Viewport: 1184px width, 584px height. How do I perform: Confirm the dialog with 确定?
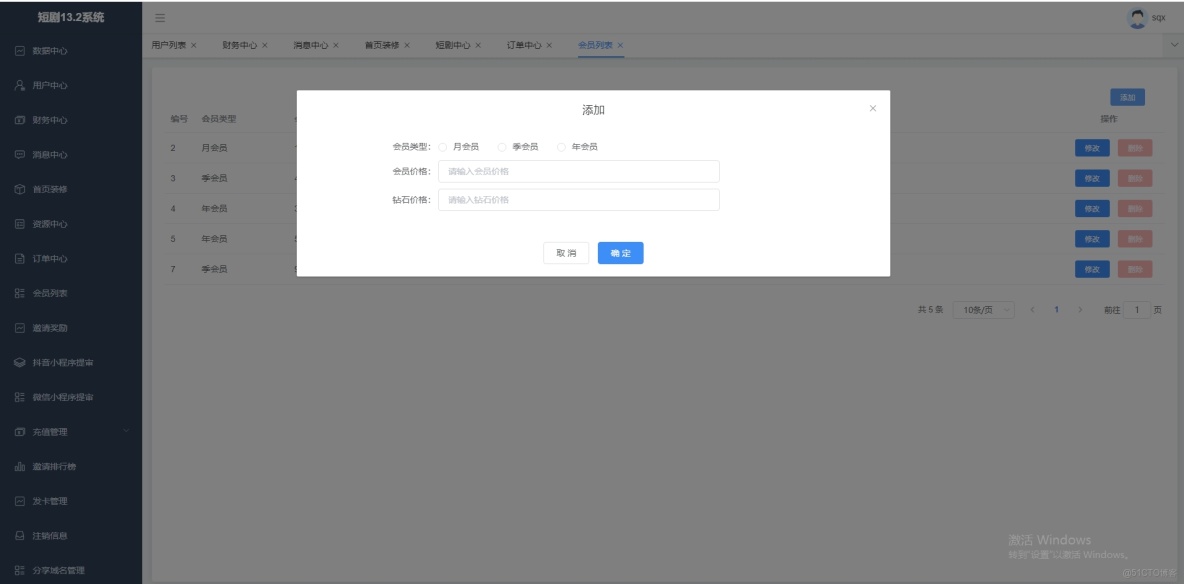620,253
